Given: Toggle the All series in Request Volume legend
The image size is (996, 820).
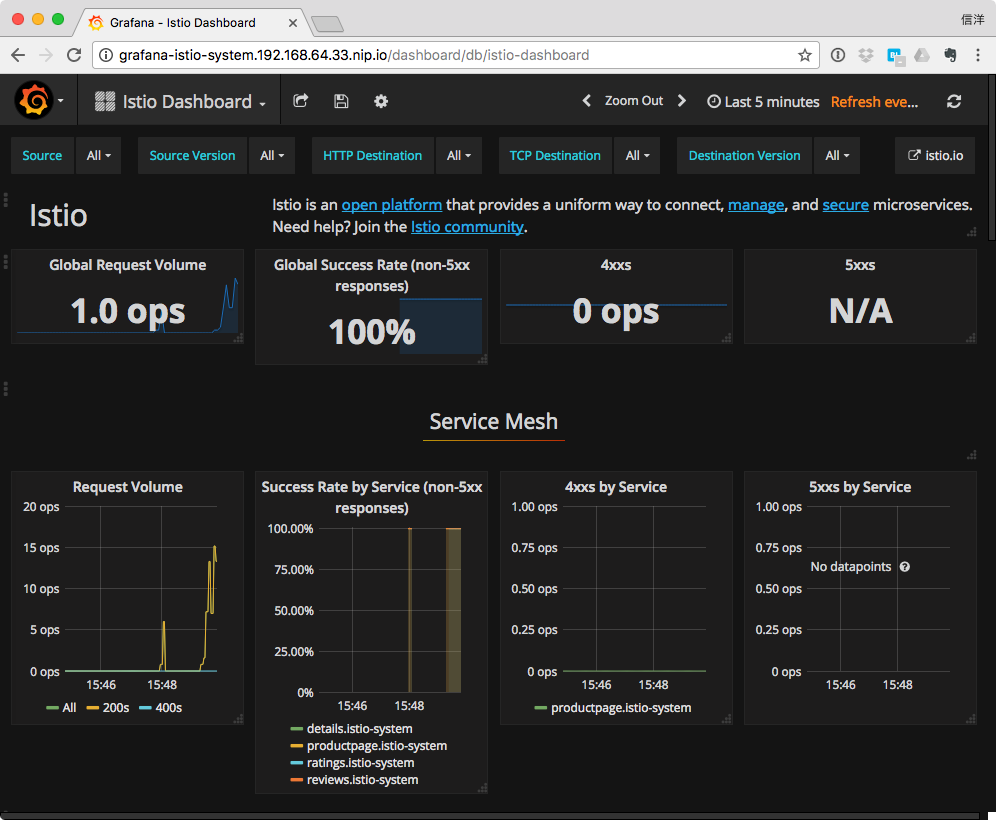Looking at the screenshot, I should (62, 708).
